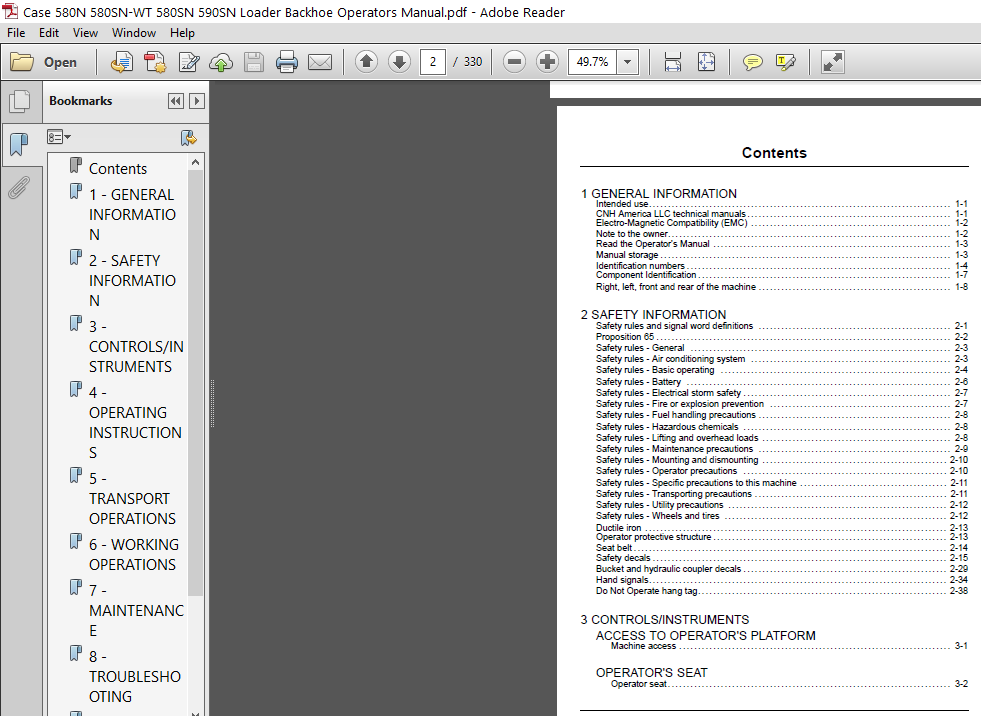This screenshot has height=716, width=981.
Task: Click the convert to PDF icon
Action: 121,62
